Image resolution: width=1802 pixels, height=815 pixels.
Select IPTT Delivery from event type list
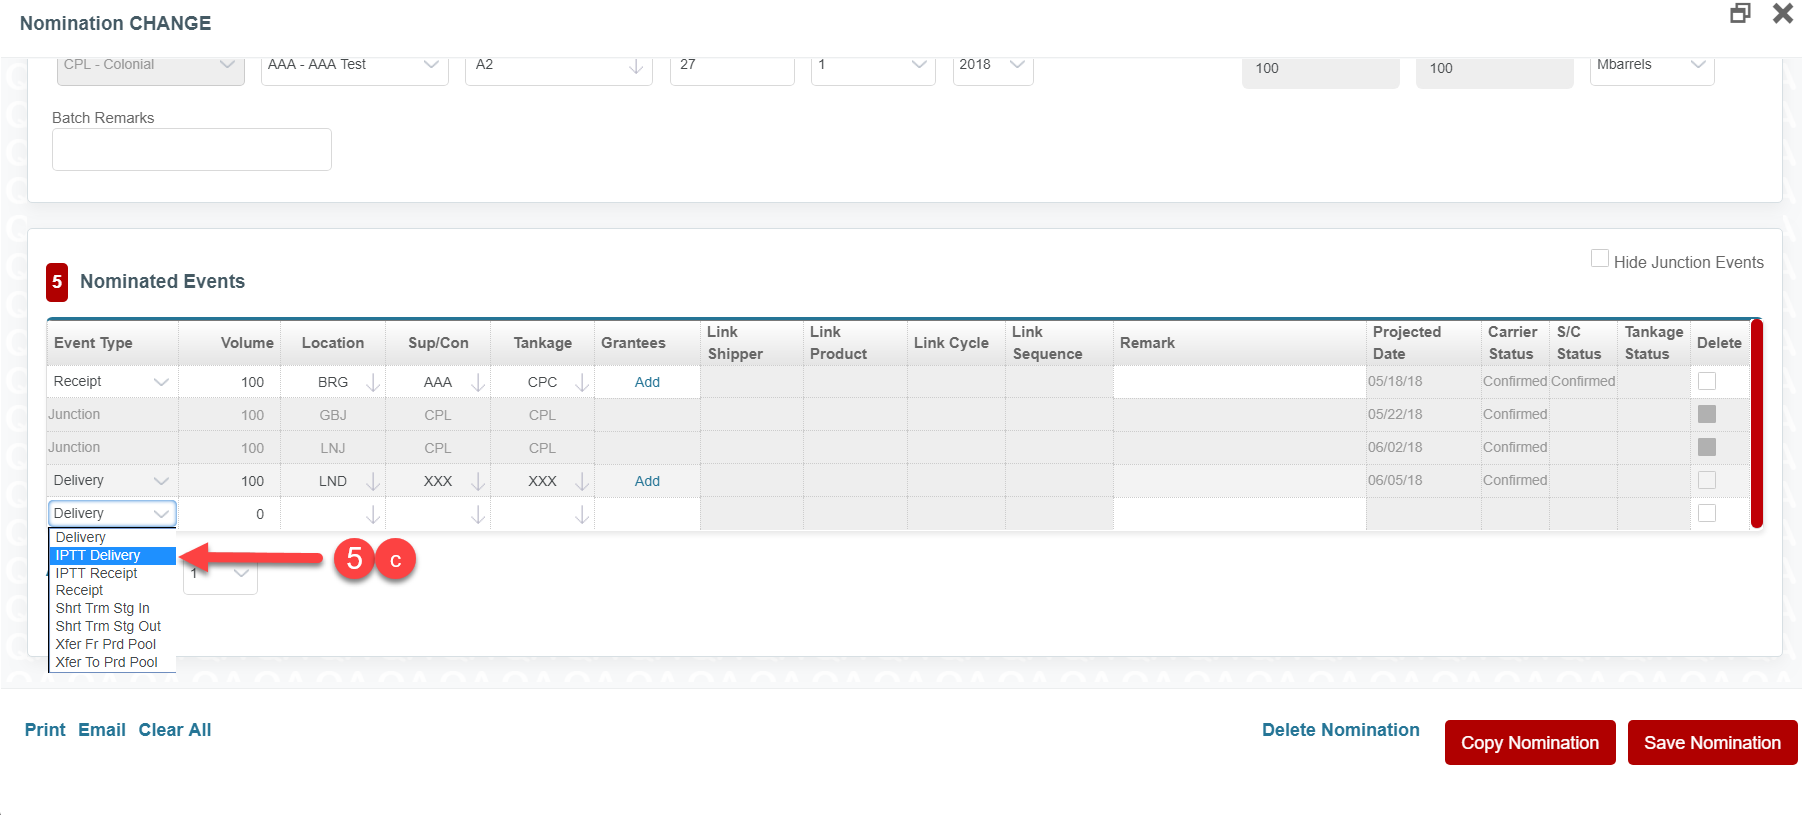pos(98,555)
